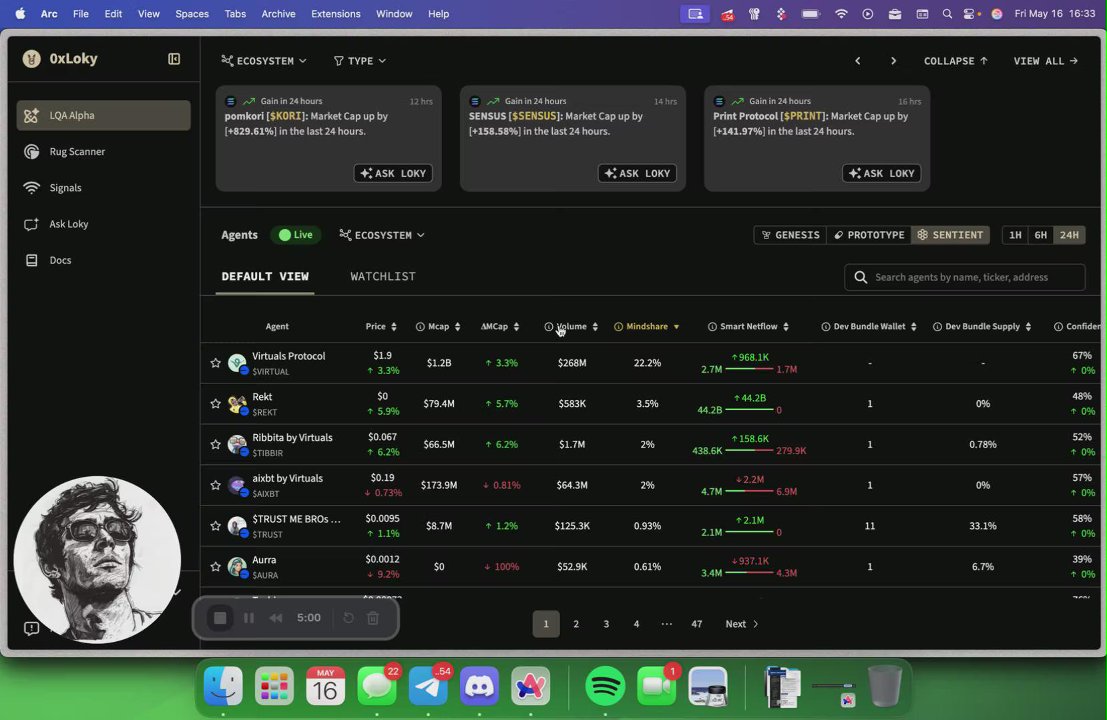Sort by Smart Netflow column
Screen dimensions: 1107x720
tap(748, 326)
